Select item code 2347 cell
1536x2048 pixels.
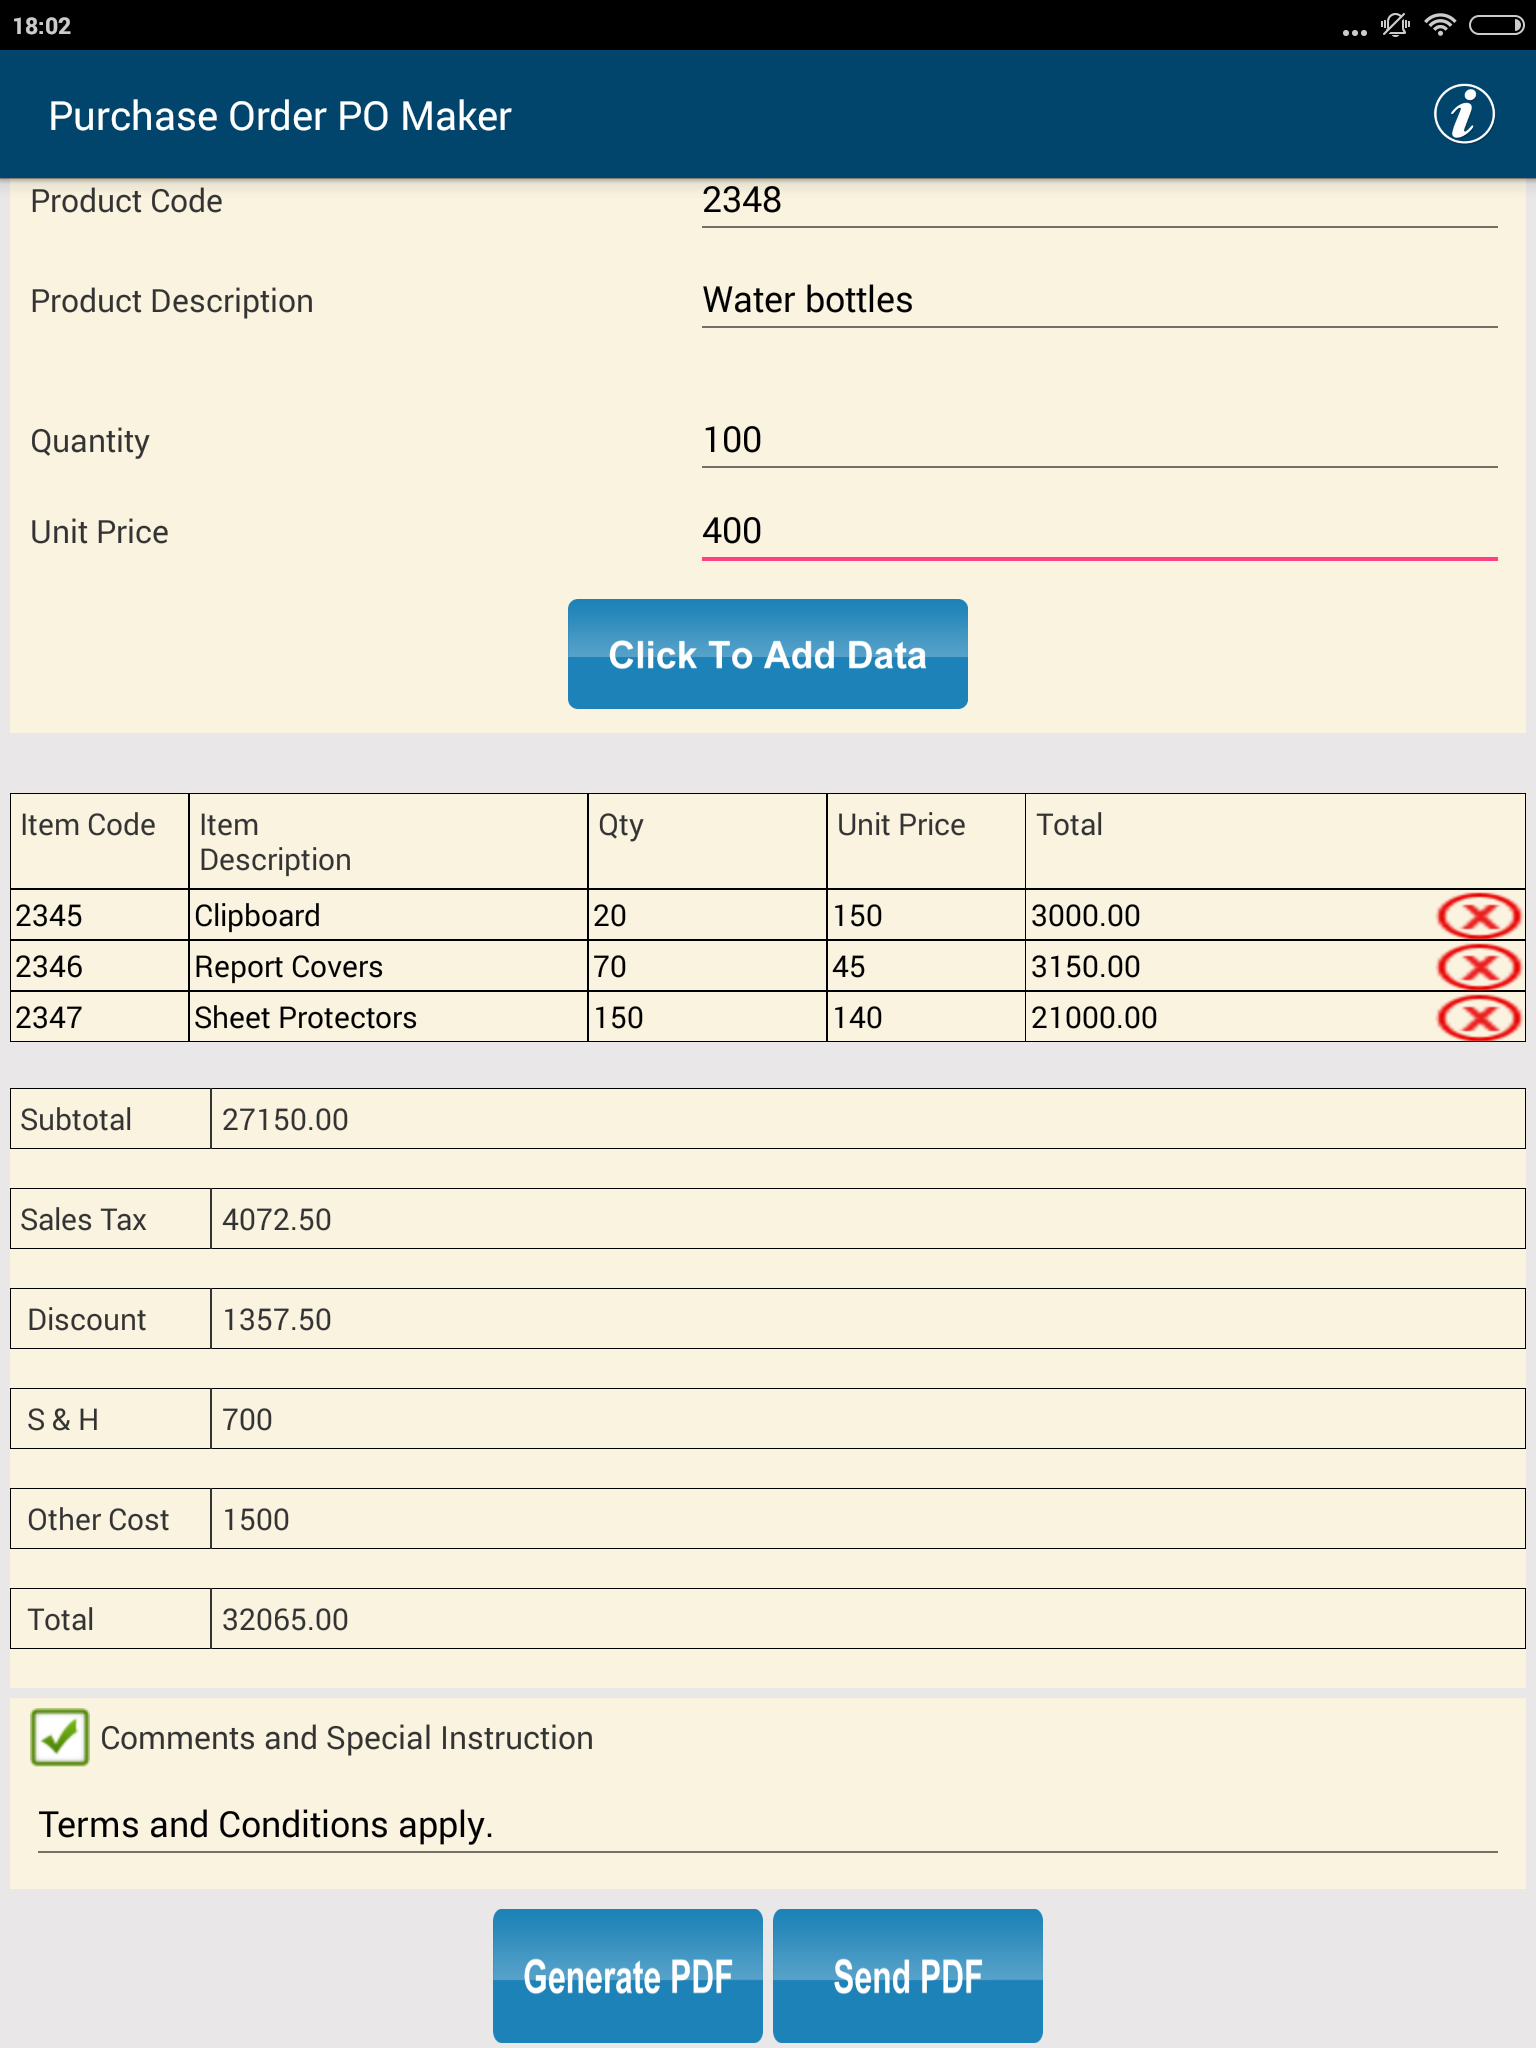coord(100,1017)
